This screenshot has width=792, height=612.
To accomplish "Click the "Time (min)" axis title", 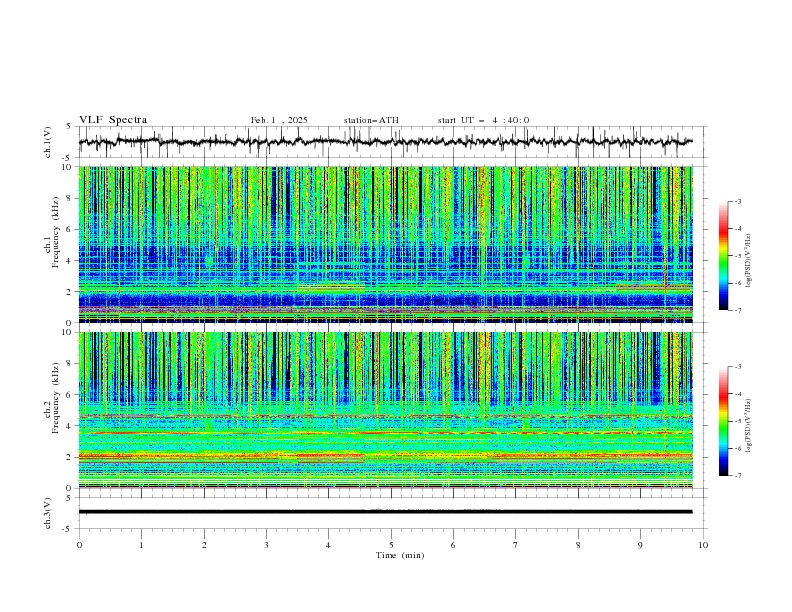I will coord(400,555).
